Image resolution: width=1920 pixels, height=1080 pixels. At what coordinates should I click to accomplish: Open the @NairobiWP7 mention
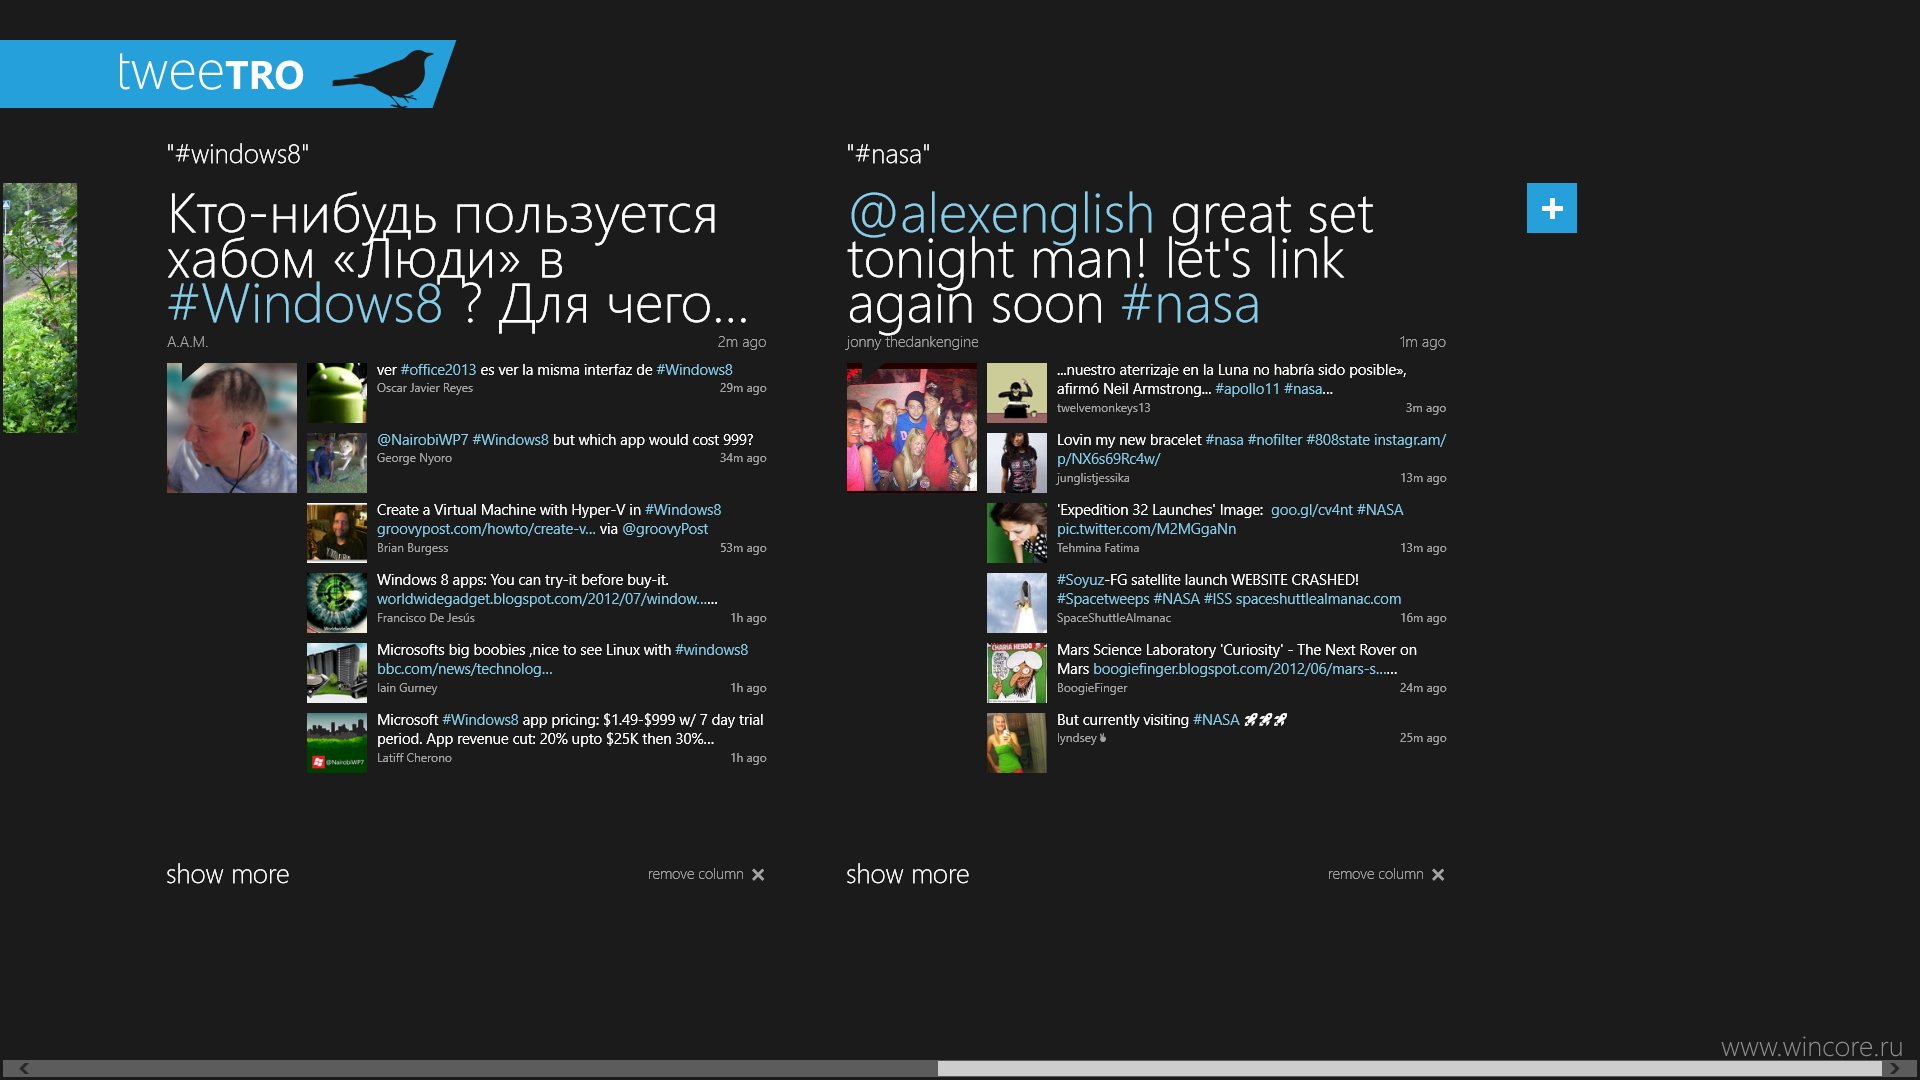pos(422,440)
